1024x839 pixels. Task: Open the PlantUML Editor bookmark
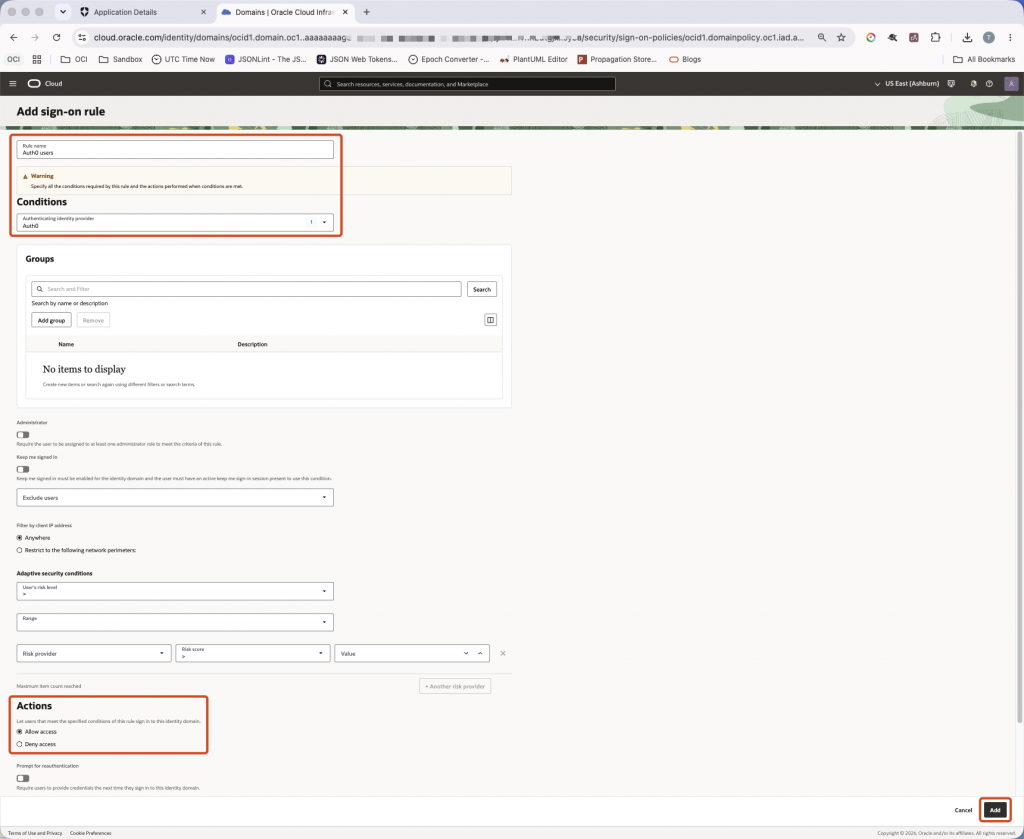pyautogui.click(x=533, y=59)
